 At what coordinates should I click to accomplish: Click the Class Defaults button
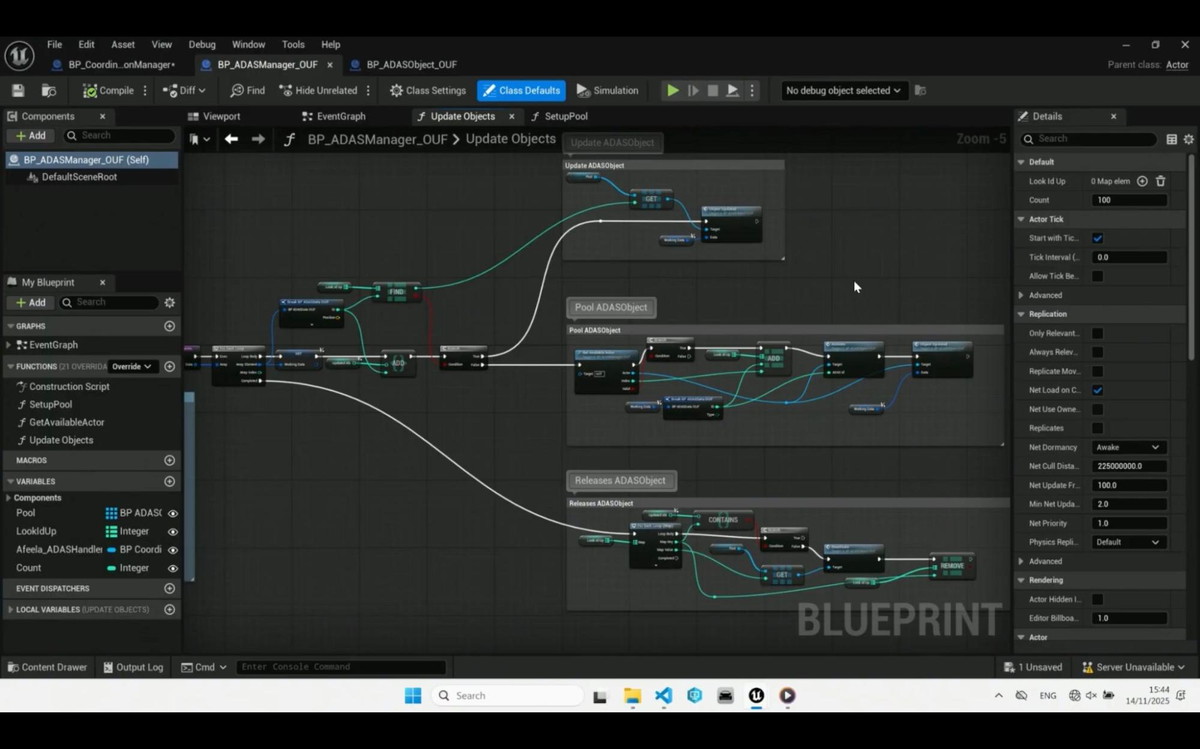521,90
